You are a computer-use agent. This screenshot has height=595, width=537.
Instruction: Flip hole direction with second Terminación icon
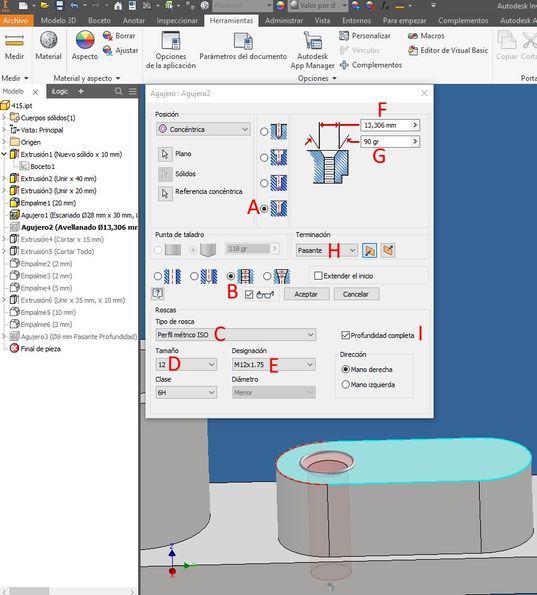click(388, 250)
